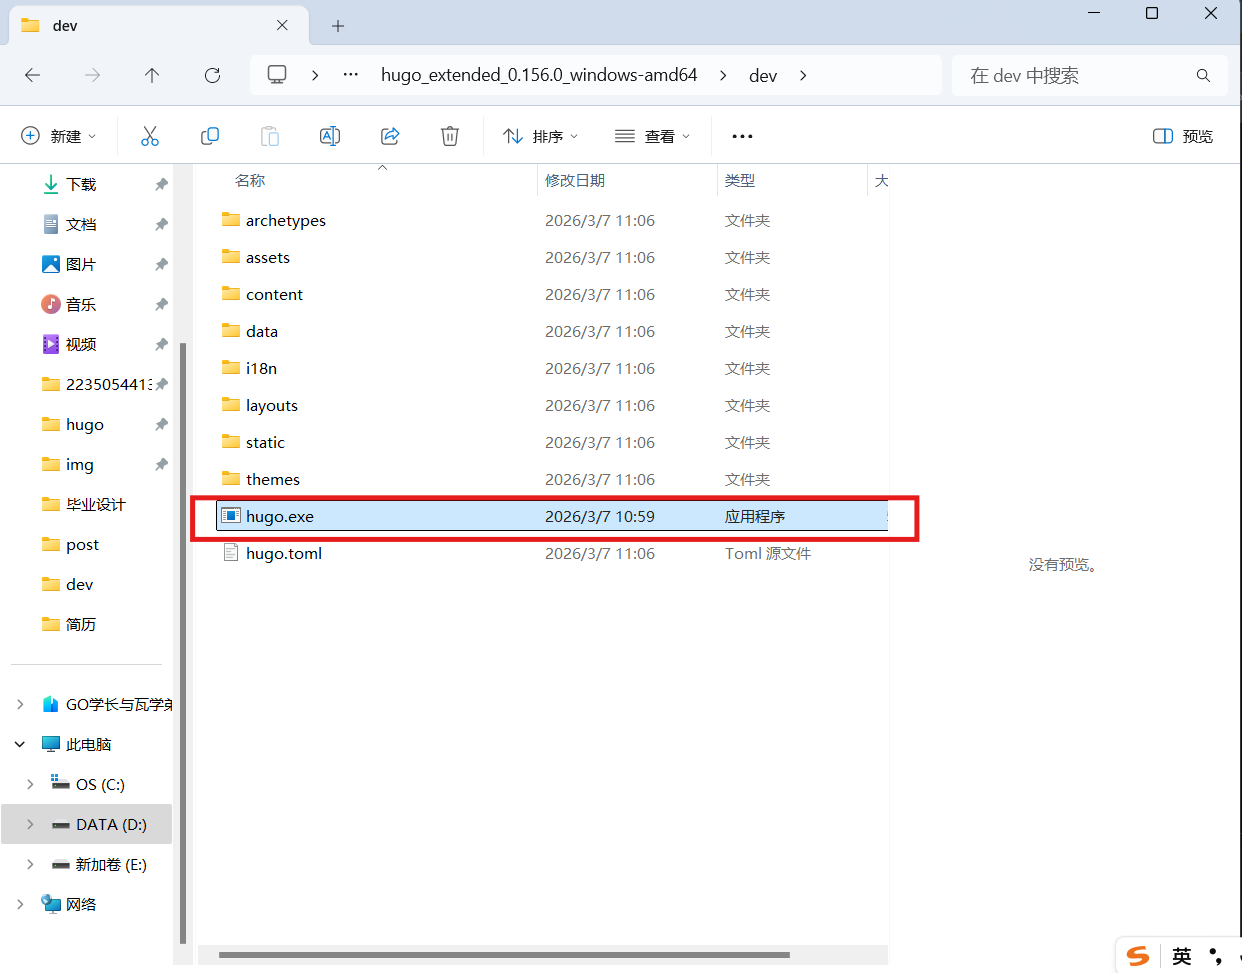
Task: Expand the DATA (D:) drive tree
Action: 30,824
